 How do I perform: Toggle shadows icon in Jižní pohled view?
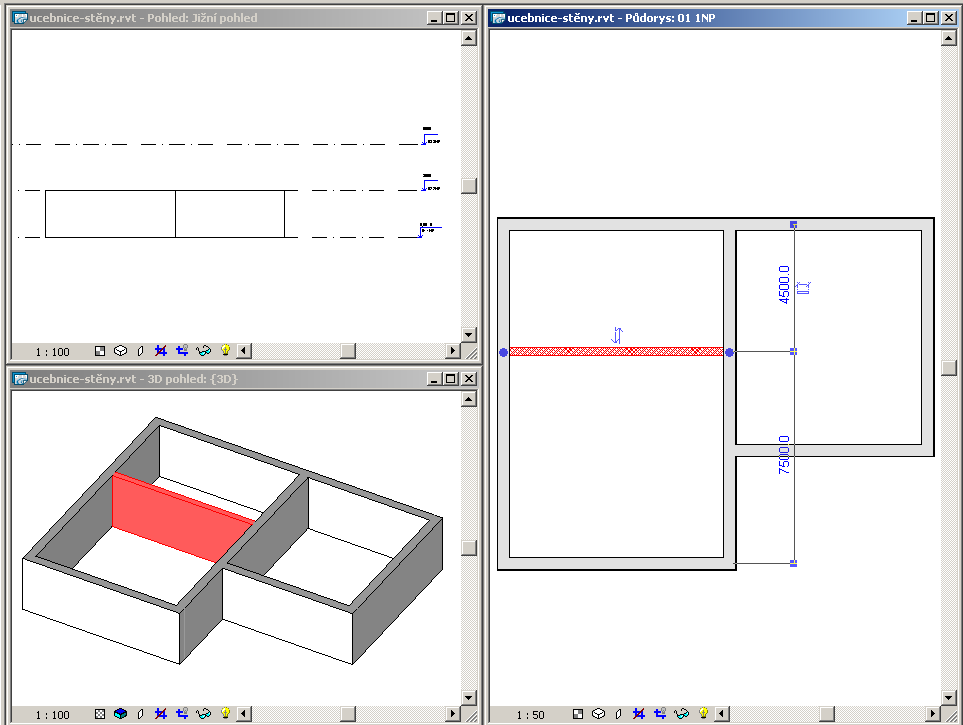pyautogui.click(x=140, y=351)
